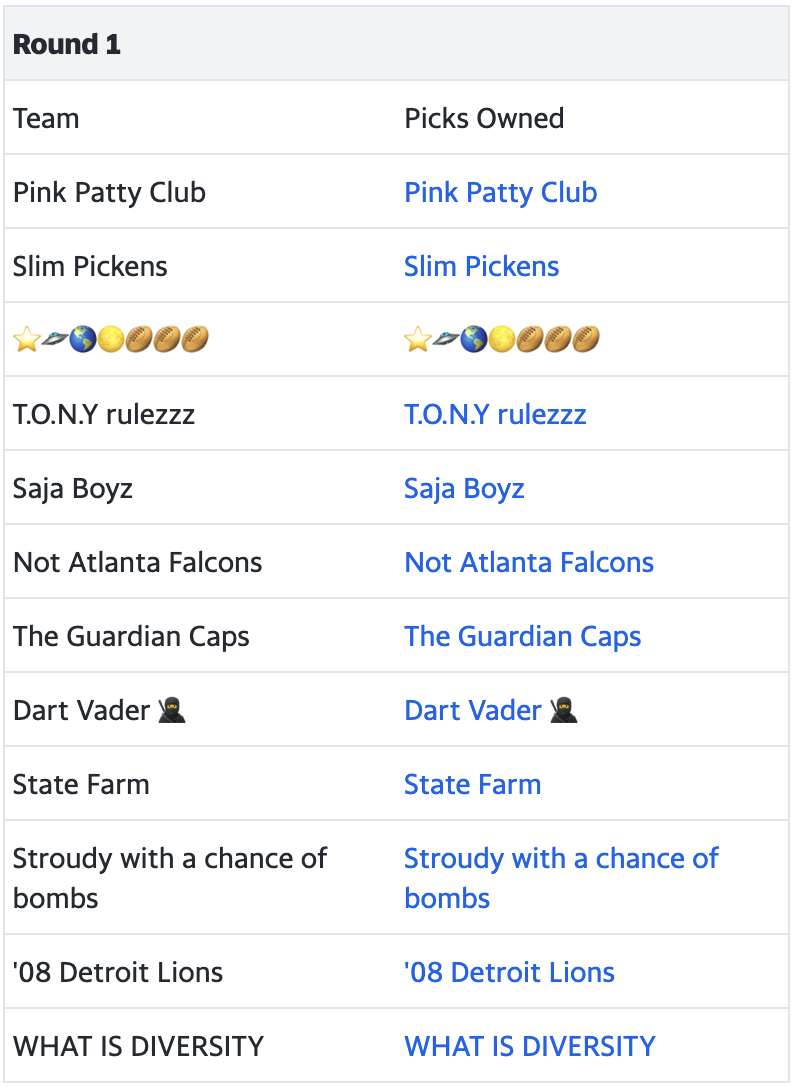The height and width of the screenshot is (1087, 795).
Task: Open the T.O.N.Y rulezzz link
Action: point(495,415)
